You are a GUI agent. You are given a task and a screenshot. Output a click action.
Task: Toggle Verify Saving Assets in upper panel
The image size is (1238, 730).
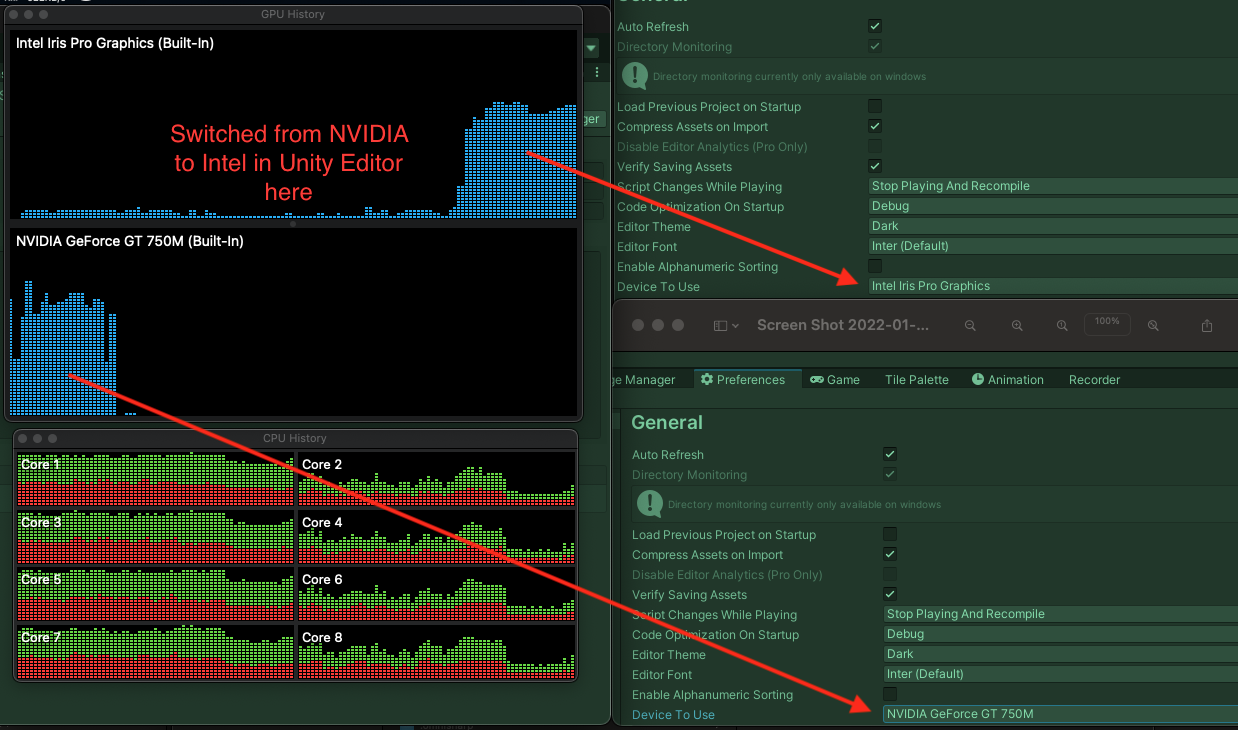[875, 166]
